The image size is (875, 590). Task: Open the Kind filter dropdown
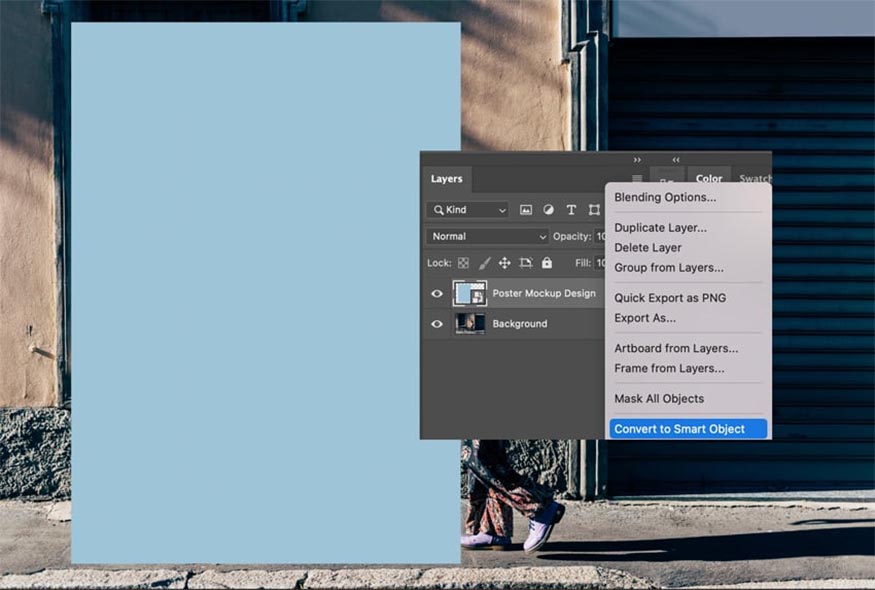(468, 210)
